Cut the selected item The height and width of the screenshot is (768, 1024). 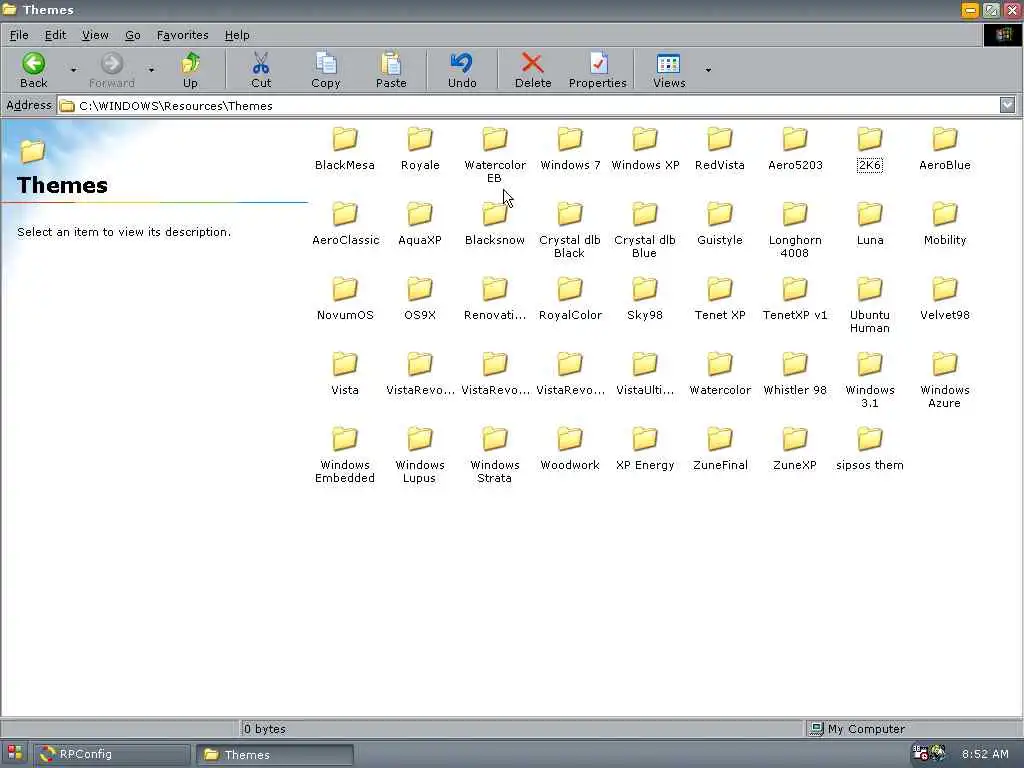click(x=261, y=70)
